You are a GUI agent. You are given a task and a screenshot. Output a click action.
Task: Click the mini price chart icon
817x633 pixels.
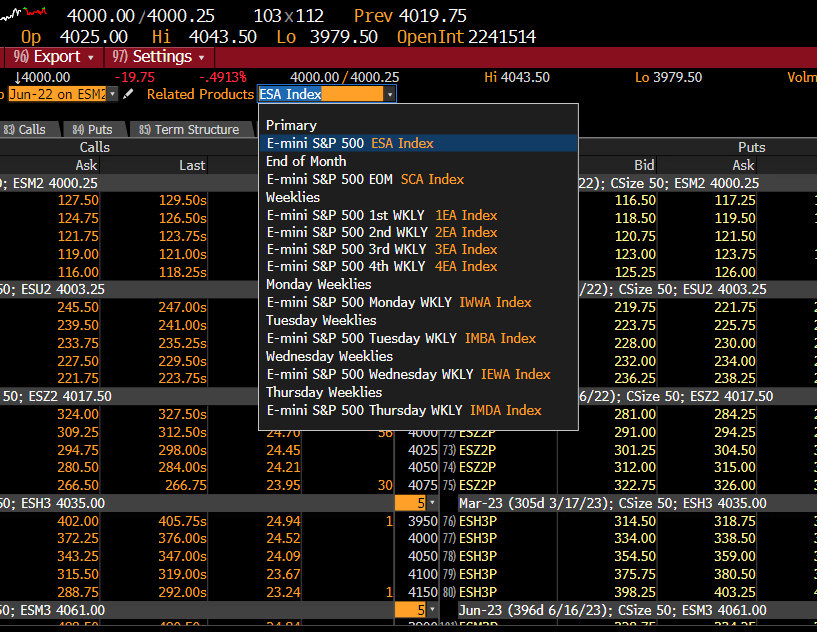click(x=24, y=14)
